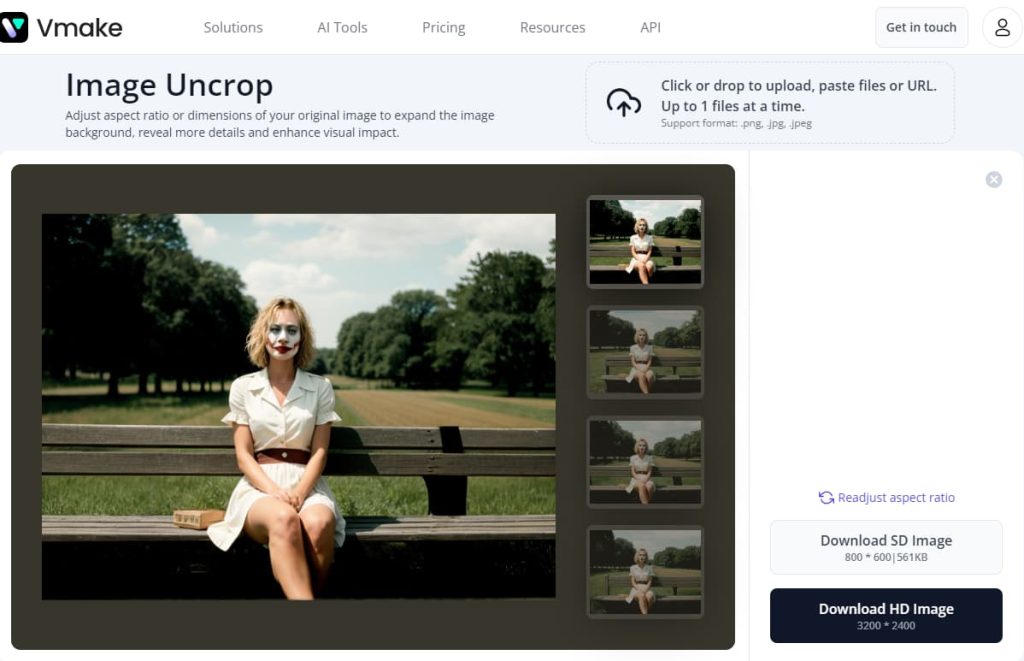Close the result panel with the X icon
Image resolution: width=1024 pixels, height=661 pixels.
point(993,180)
